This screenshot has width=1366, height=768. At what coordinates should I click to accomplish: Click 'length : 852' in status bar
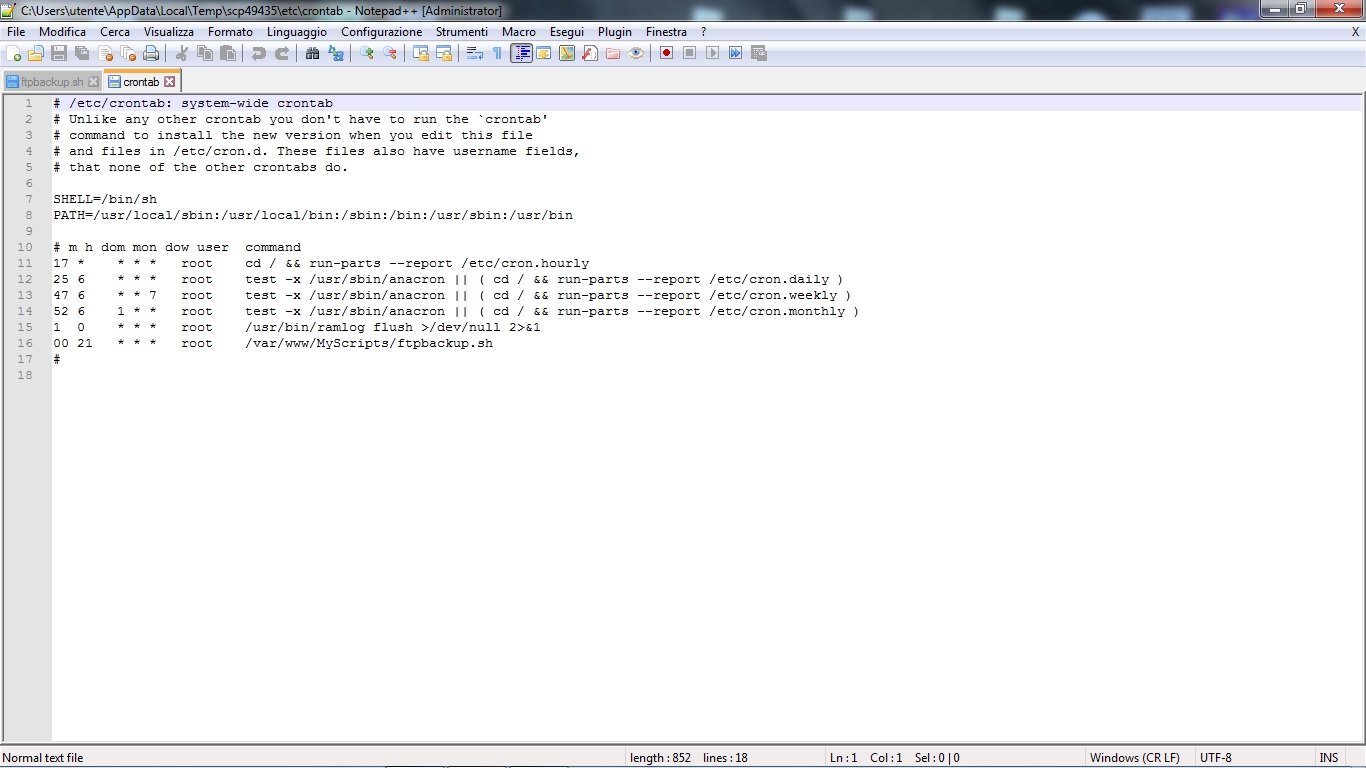[660, 758]
